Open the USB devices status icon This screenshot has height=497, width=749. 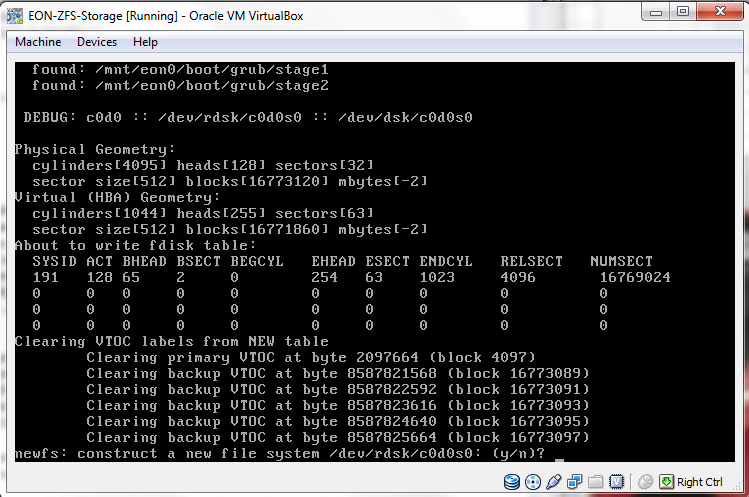pos(553,482)
